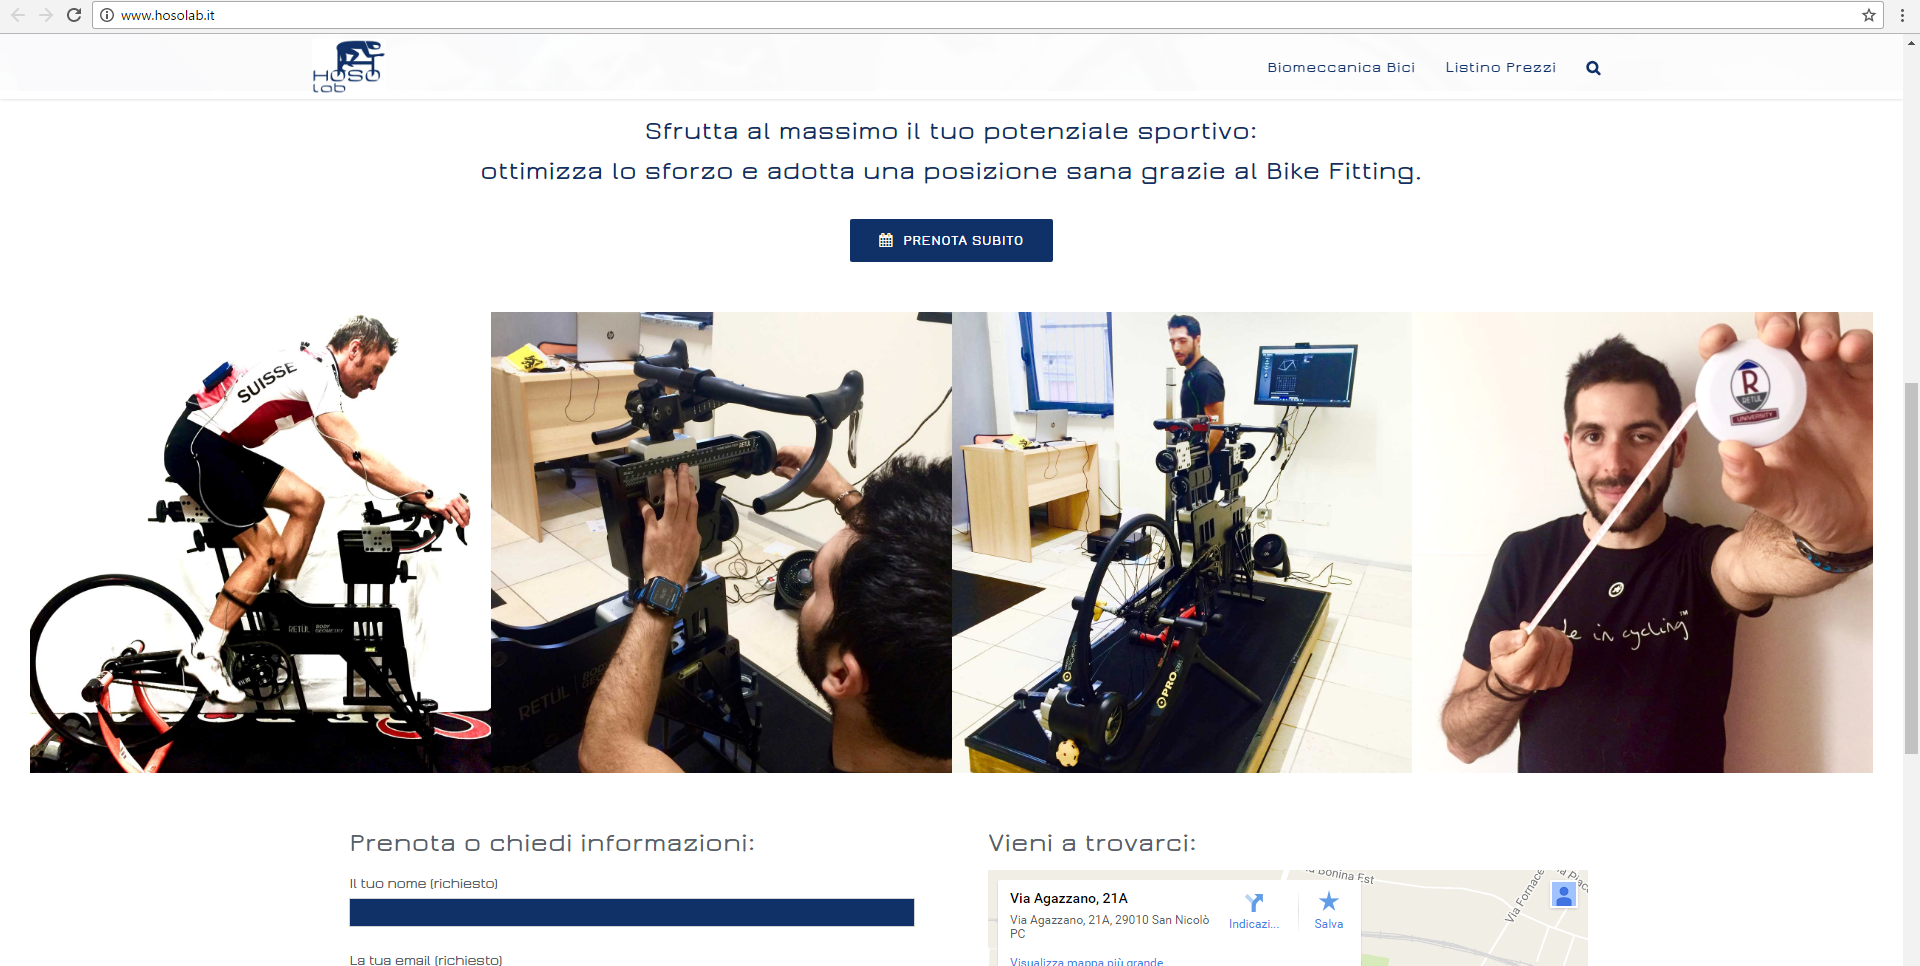Open the photo of man holding Retul badge
This screenshot has width=1920, height=966.
pos(1643,542)
